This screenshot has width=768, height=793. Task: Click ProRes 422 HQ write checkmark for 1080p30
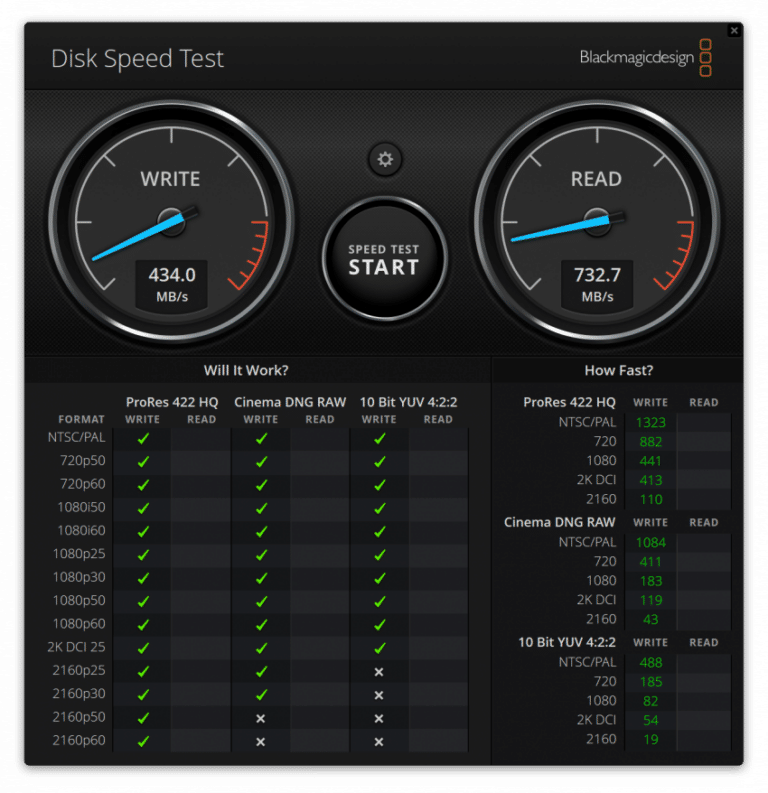[144, 578]
